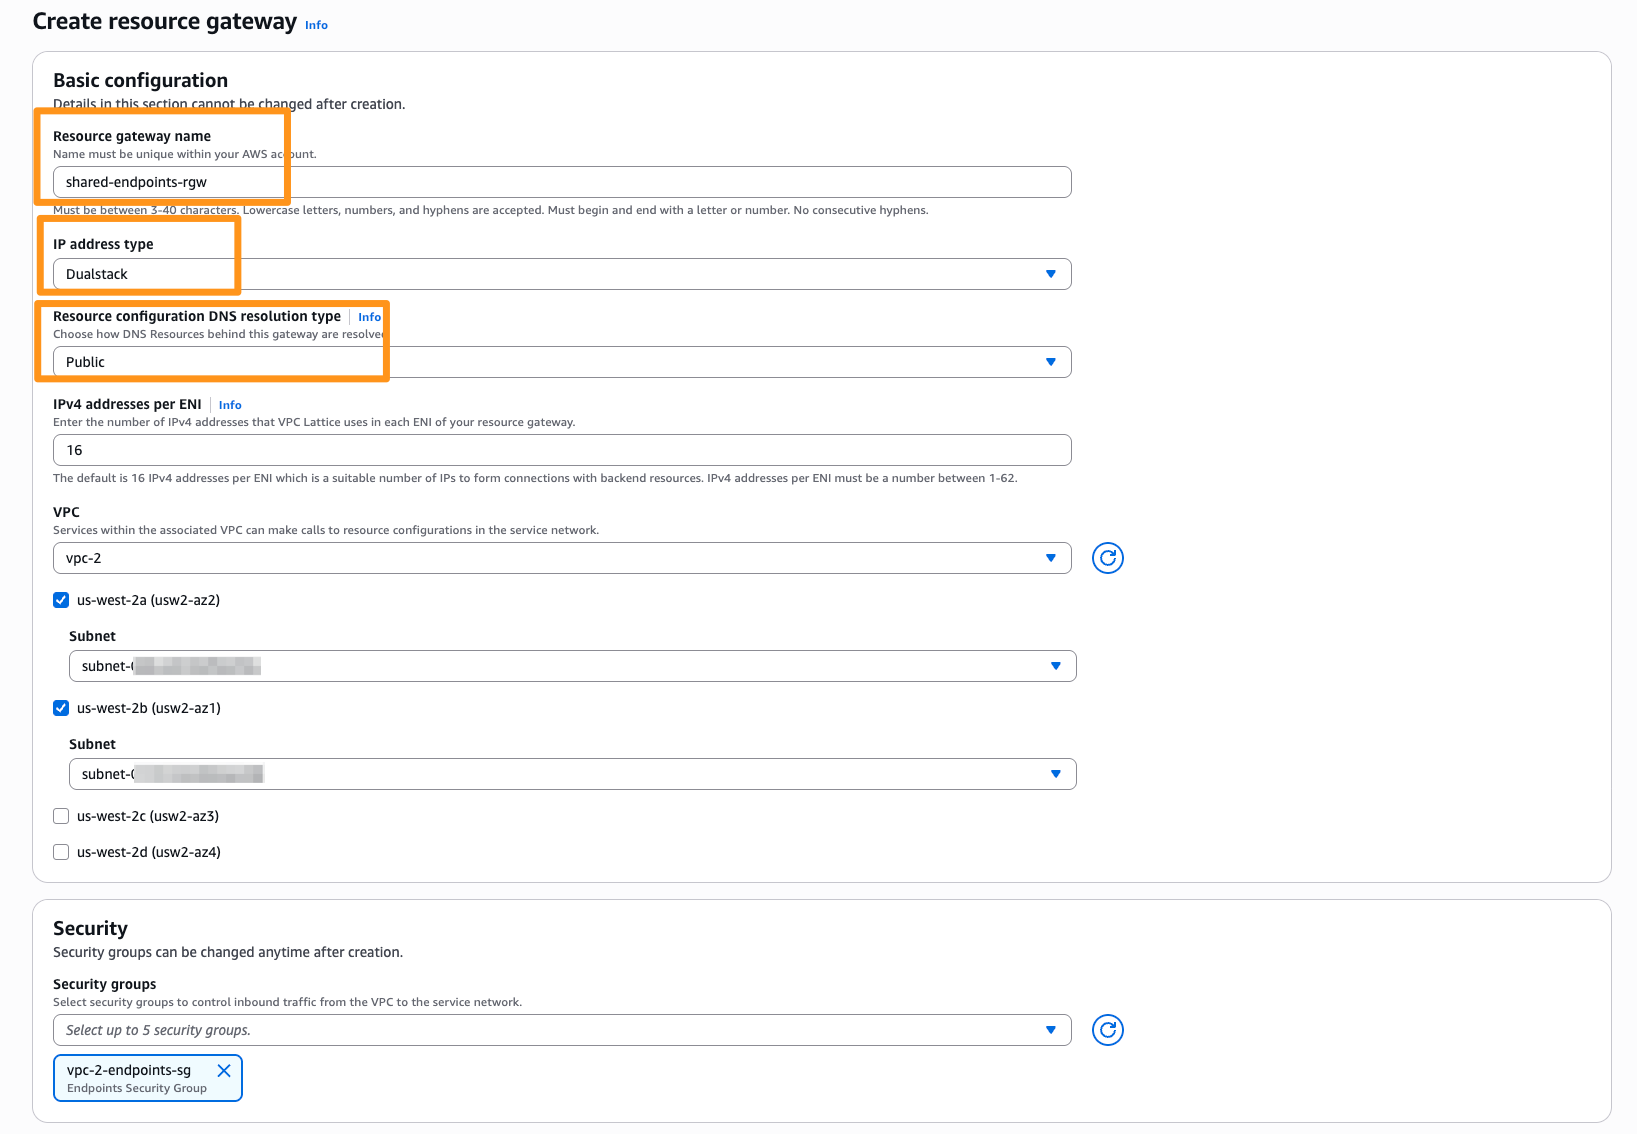This screenshot has height=1134, width=1637.
Task: Open Info next to Create resource gateway
Action: tap(316, 25)
